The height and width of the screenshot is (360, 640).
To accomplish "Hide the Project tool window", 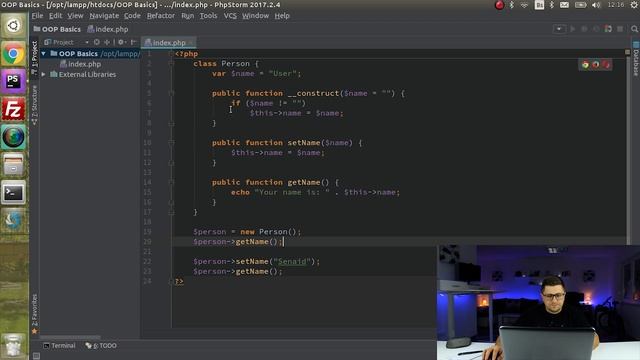I will pyautogui.click(x=133, y=42).
